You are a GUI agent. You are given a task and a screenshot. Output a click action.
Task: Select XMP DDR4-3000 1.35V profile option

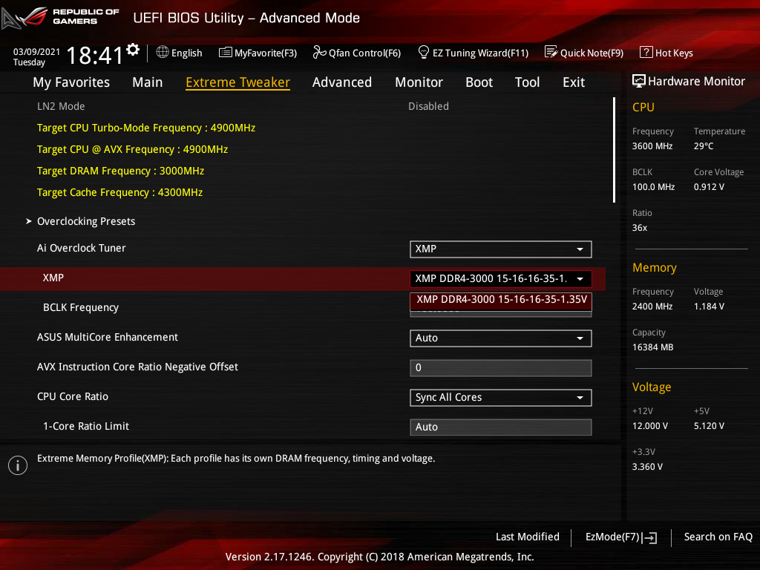[501, 300]
